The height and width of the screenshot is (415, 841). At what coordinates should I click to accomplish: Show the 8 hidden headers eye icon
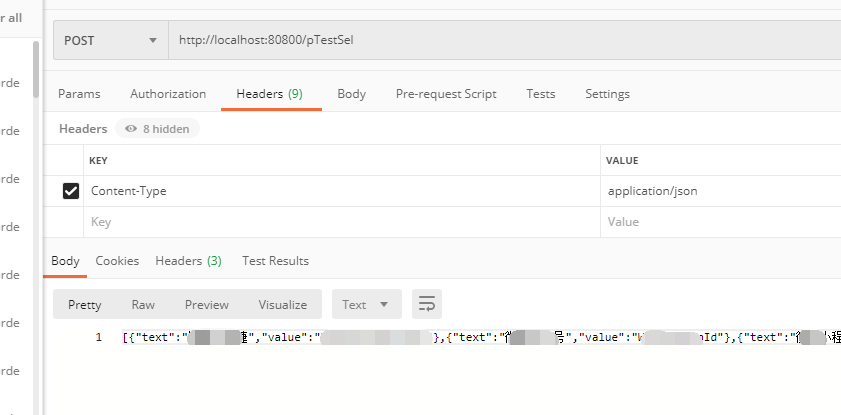click(131, 129)
